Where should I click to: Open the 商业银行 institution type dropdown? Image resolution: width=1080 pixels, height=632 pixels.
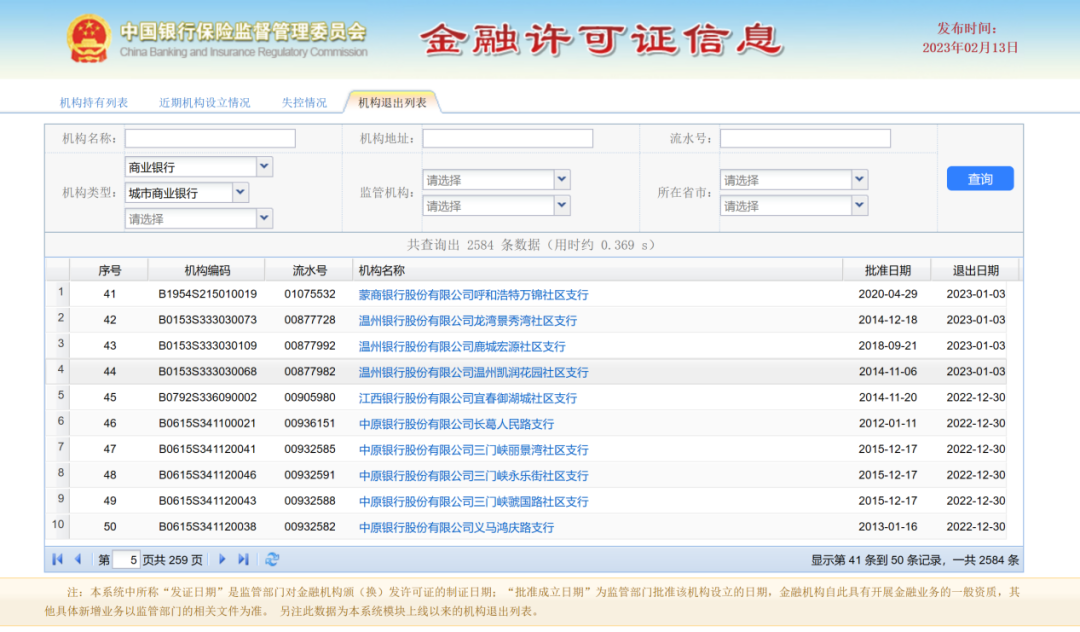263,166
